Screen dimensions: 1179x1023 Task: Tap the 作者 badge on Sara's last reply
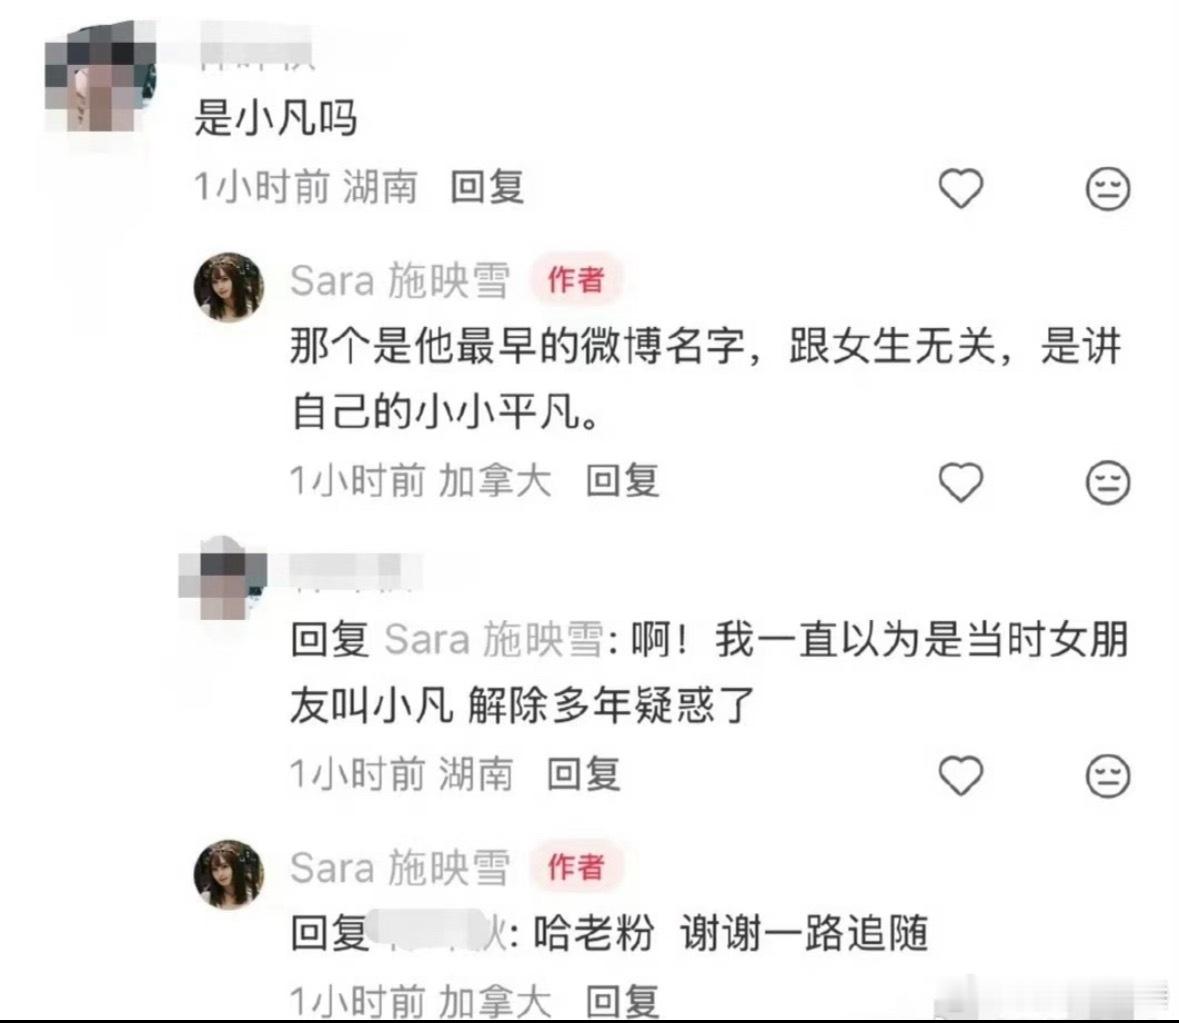(576, 867)
